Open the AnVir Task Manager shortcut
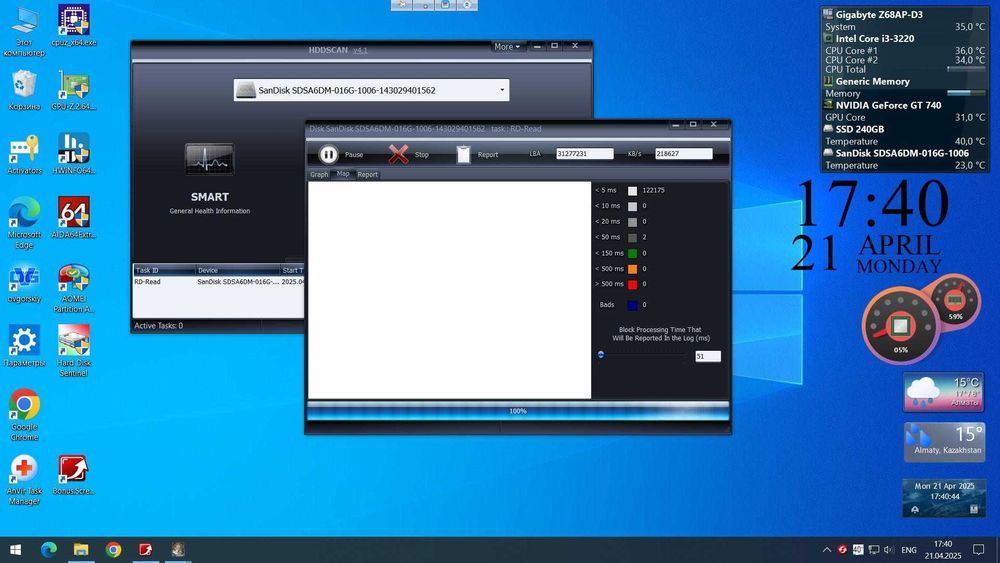1000x563 pixels. 24,479
